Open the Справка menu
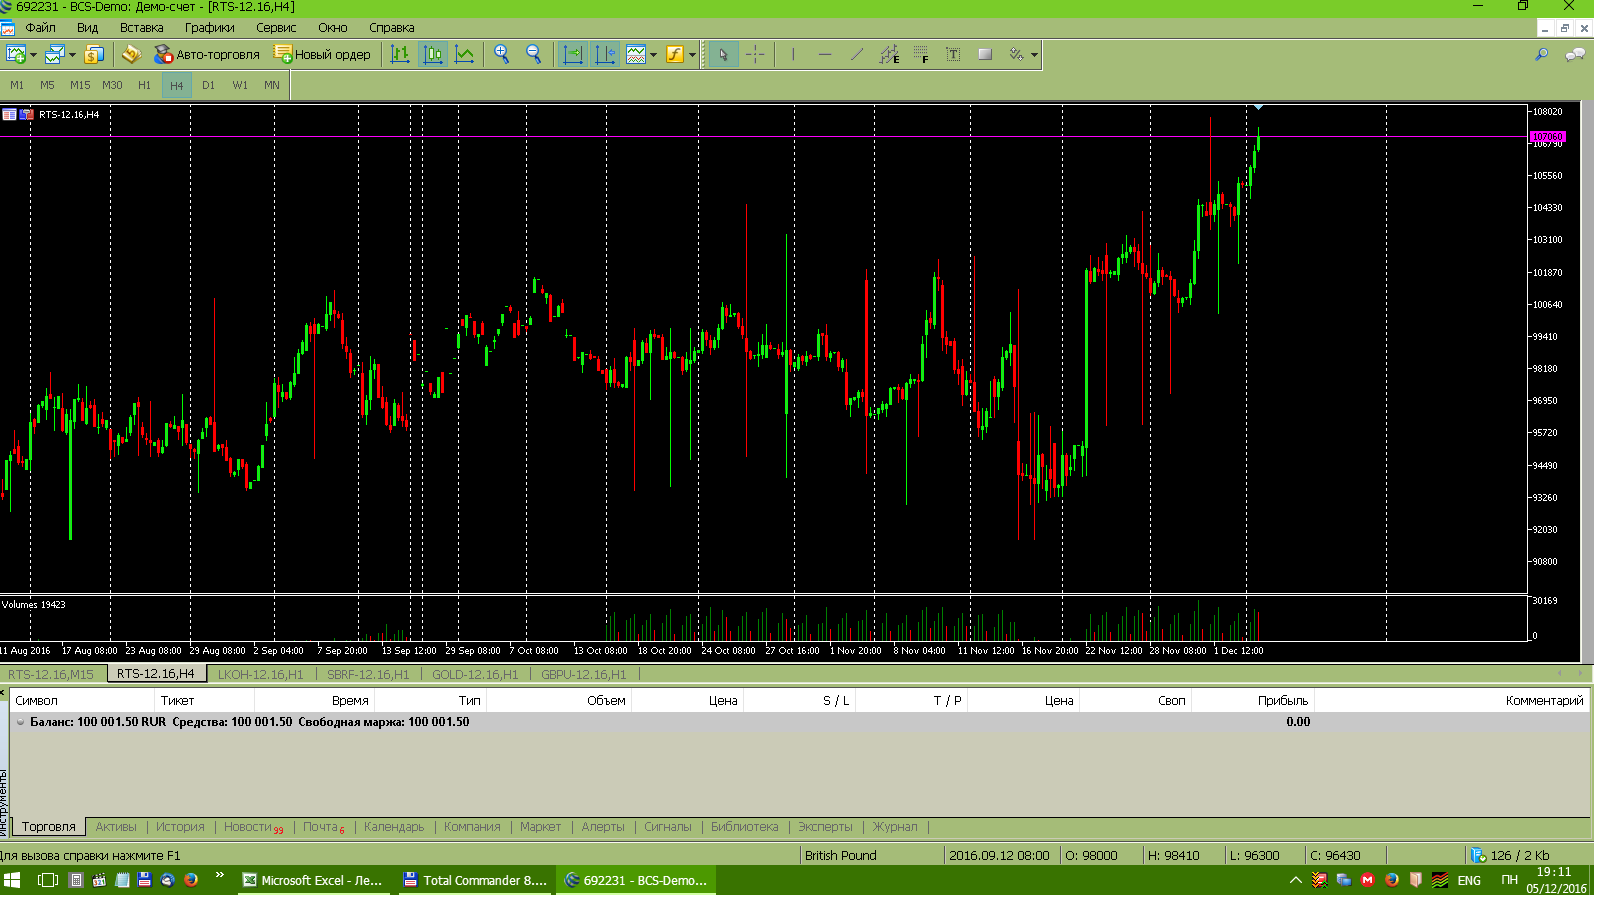Image resolution: width=1600 pixels, height=900 pixels. (391, 28)
